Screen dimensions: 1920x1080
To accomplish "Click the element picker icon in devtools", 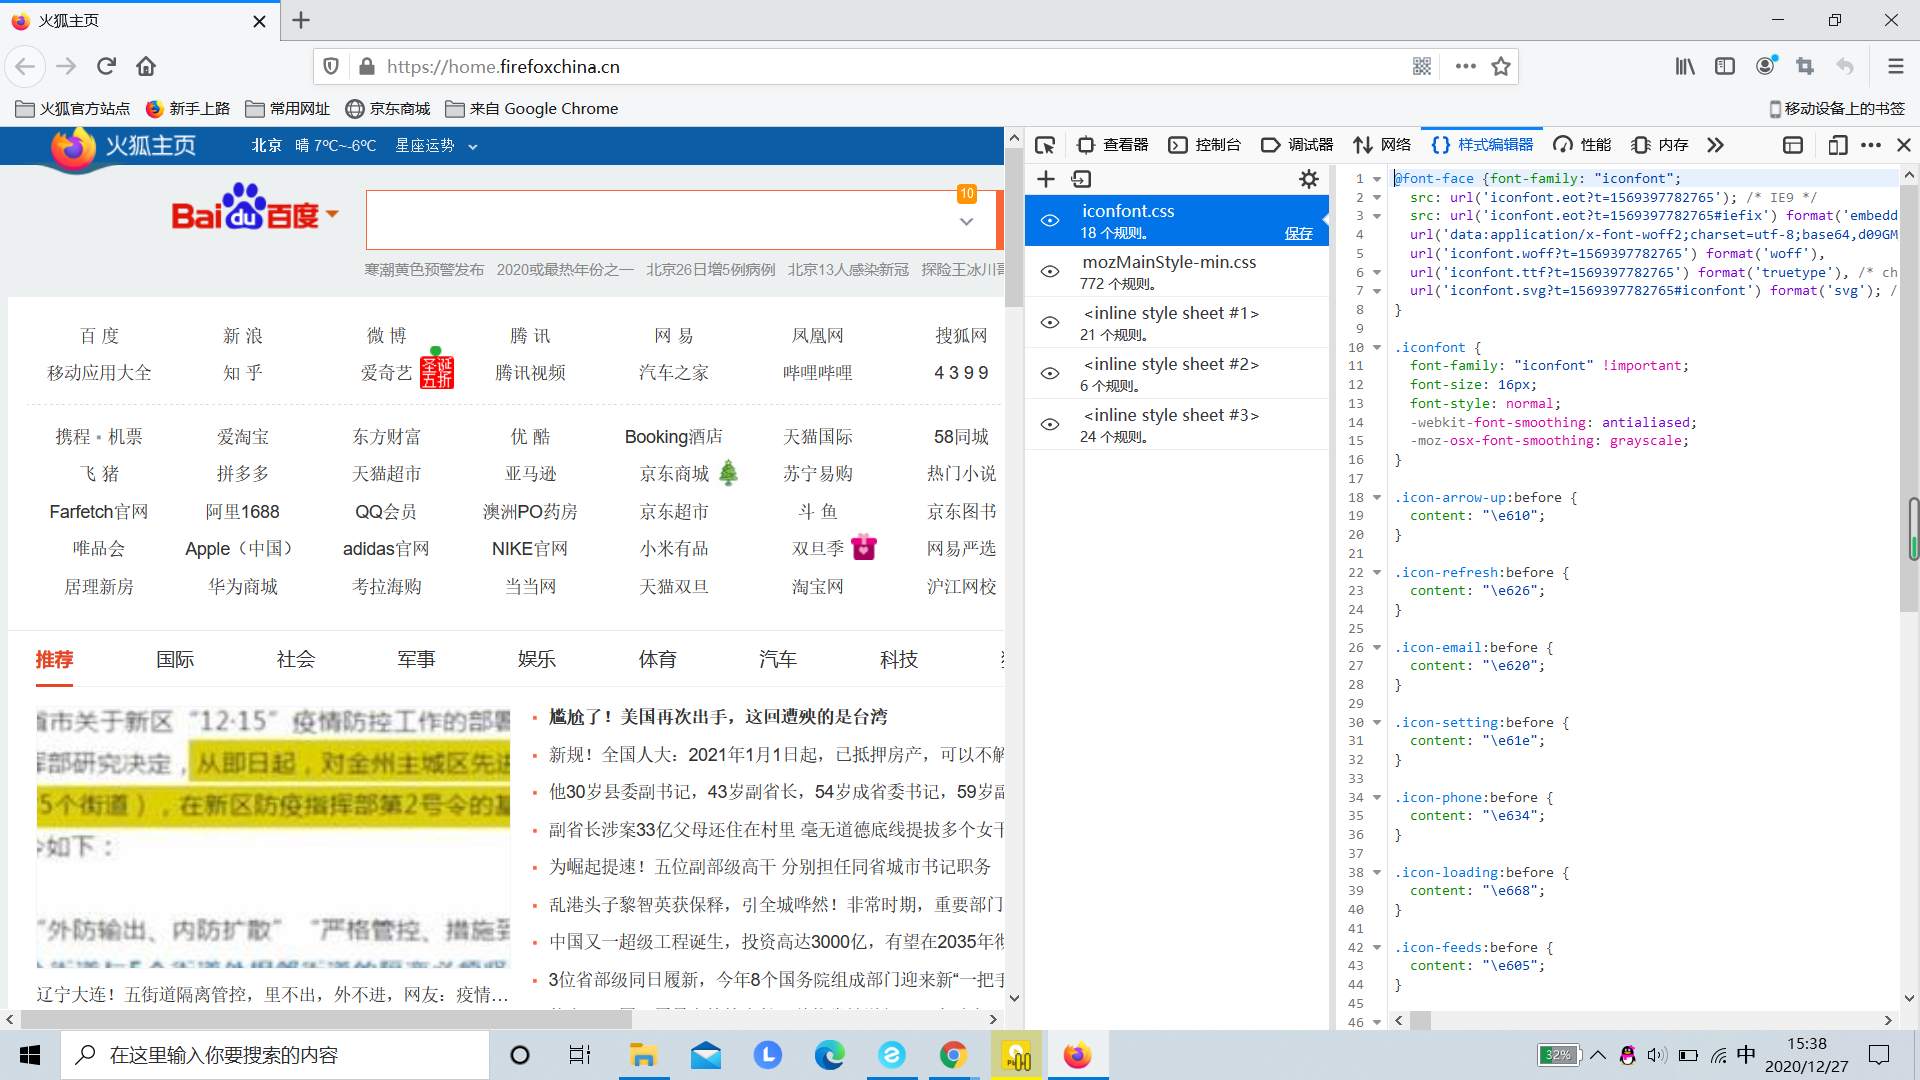I will [x=1045, y=145].
